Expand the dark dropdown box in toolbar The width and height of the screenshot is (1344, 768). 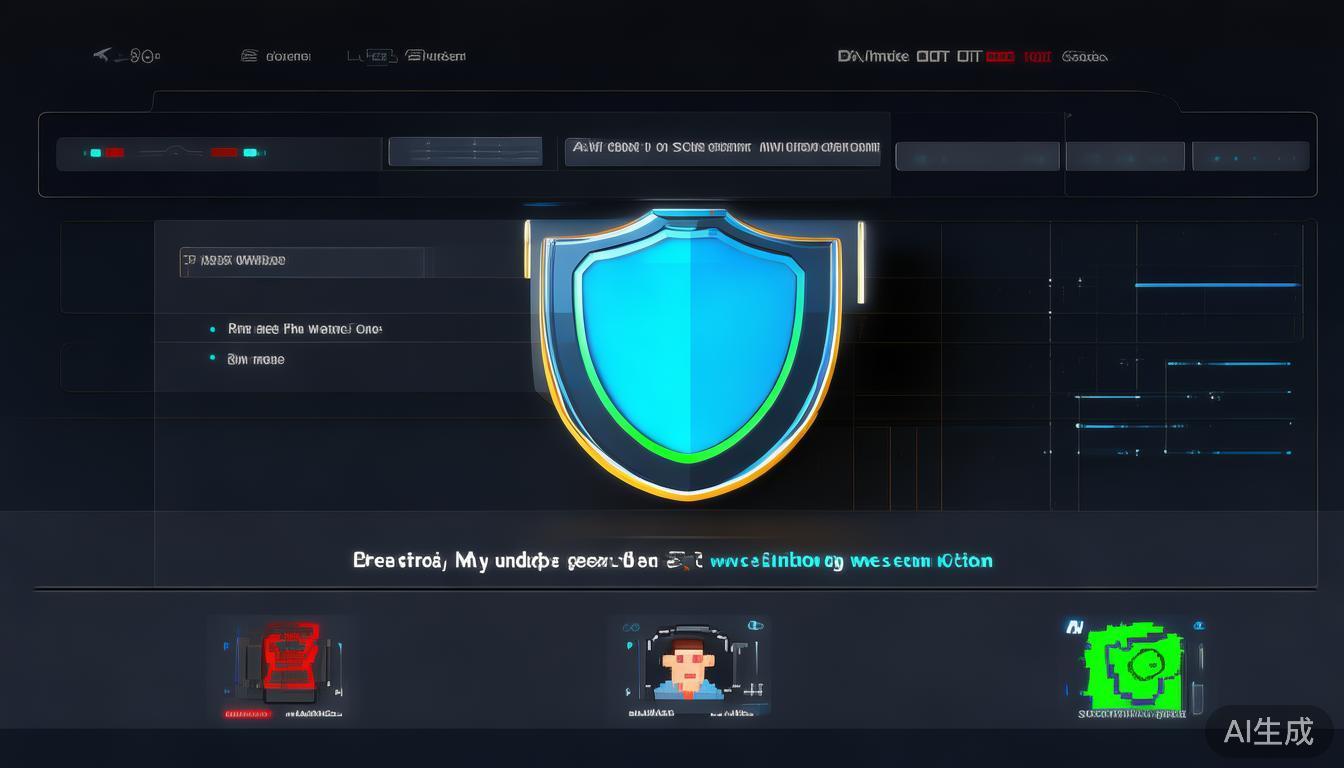point(465,152)
